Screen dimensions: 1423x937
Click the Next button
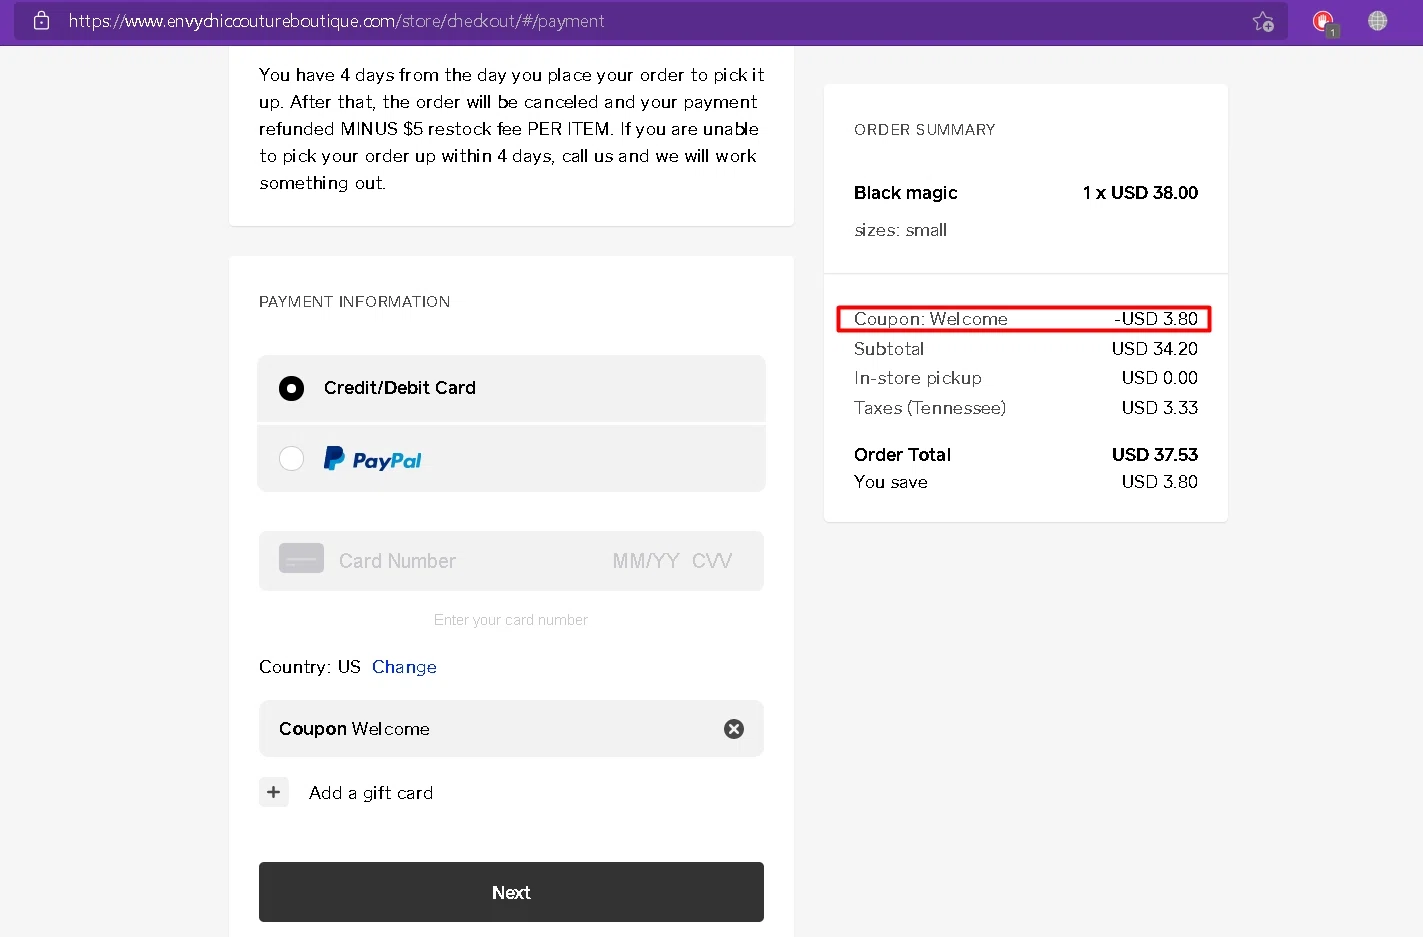[511, 892]
